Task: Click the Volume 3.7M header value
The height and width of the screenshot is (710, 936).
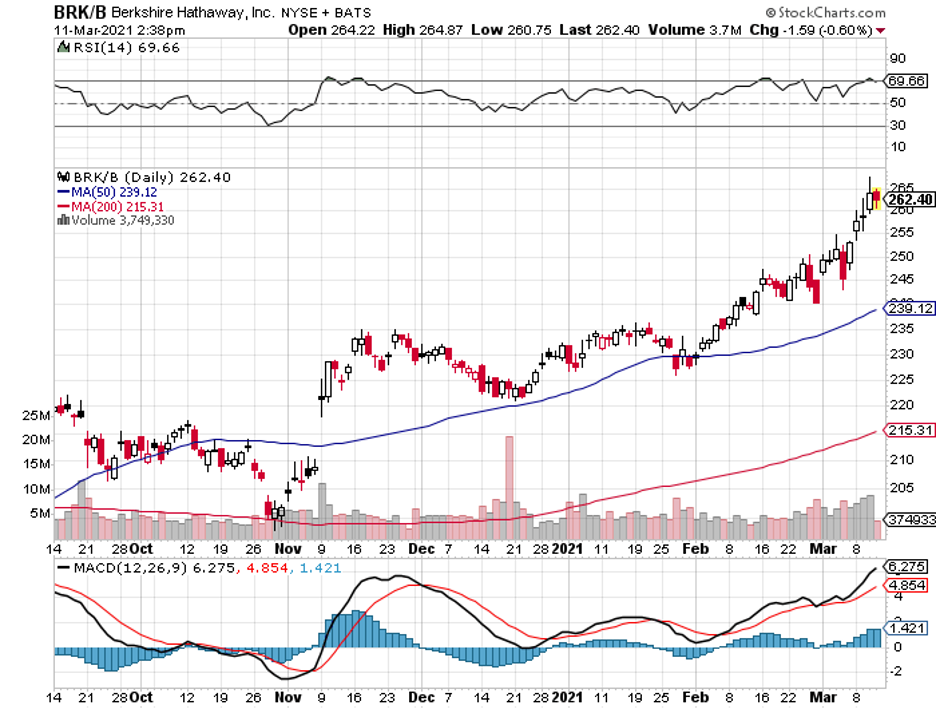Action: (695, 30)
